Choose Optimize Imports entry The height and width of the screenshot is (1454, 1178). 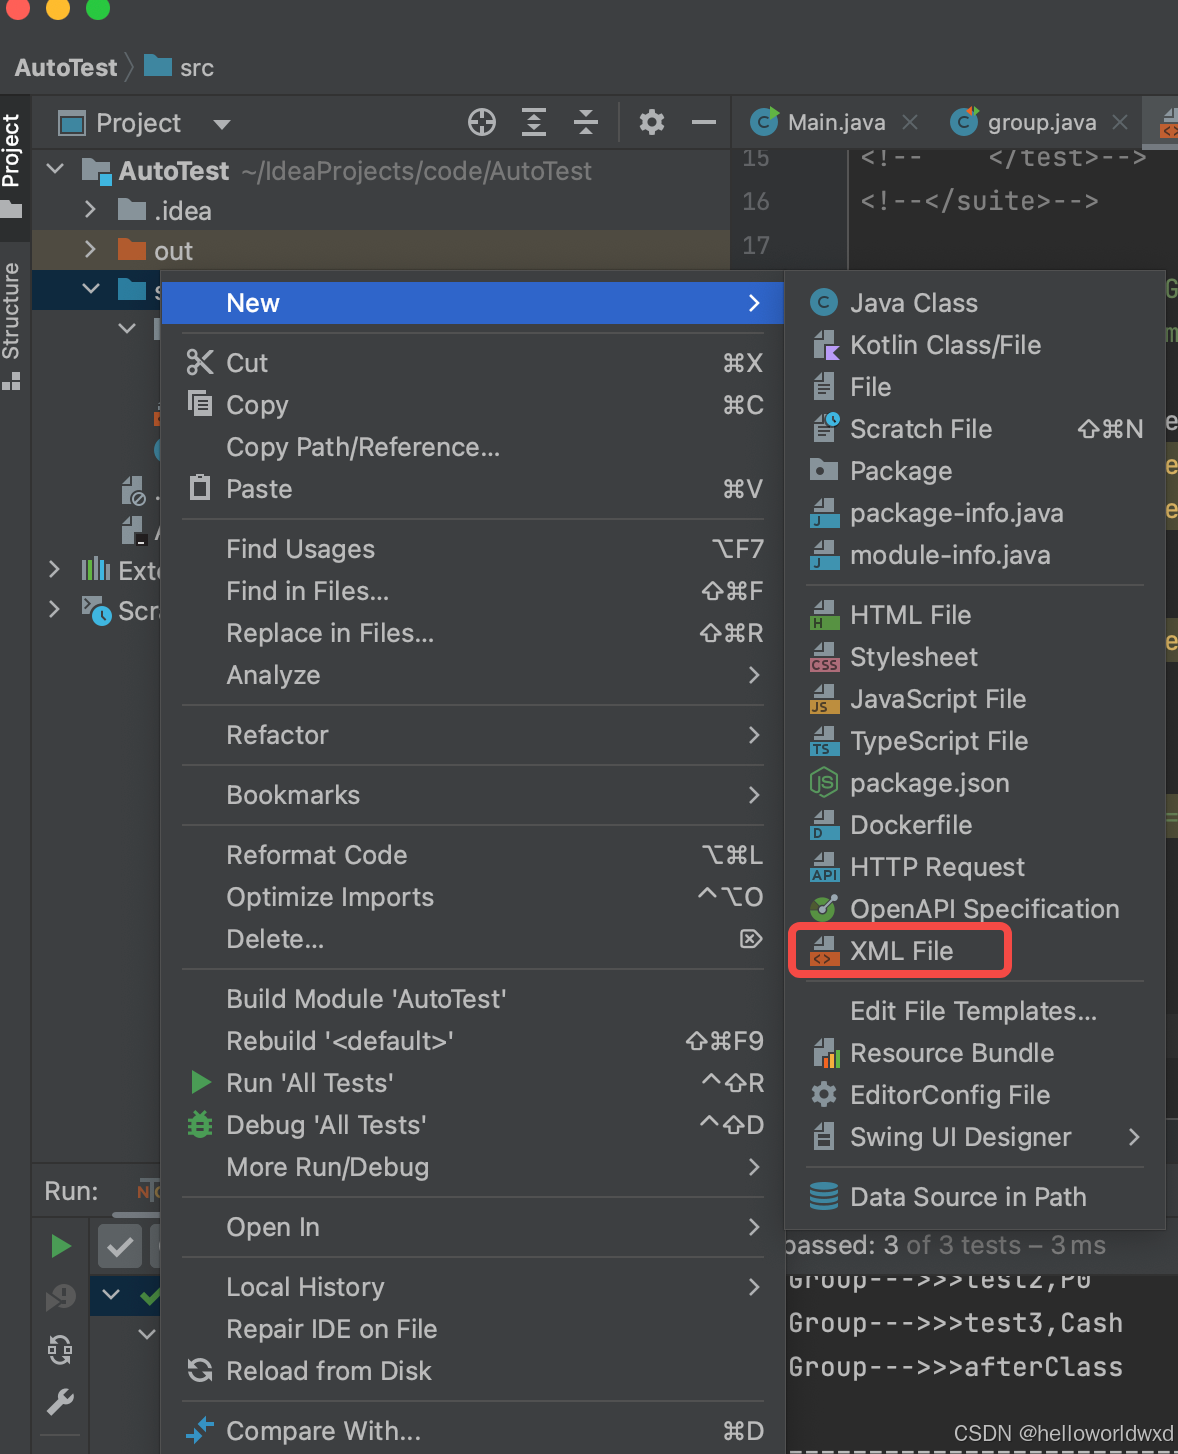[473, 897]
